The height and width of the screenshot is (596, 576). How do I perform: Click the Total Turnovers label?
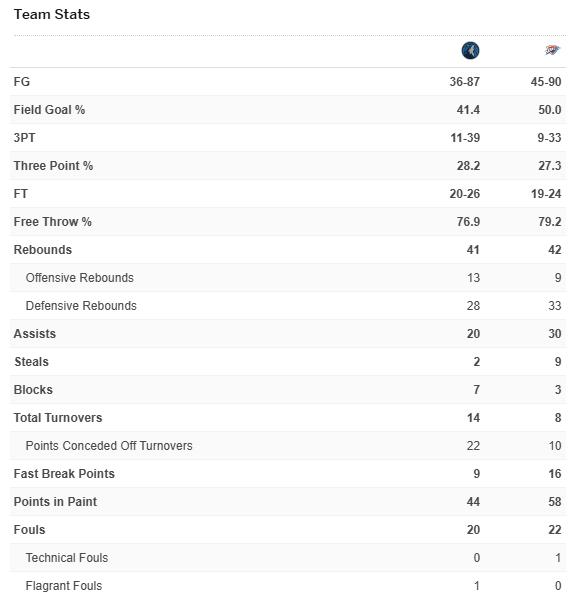point(58,418)
